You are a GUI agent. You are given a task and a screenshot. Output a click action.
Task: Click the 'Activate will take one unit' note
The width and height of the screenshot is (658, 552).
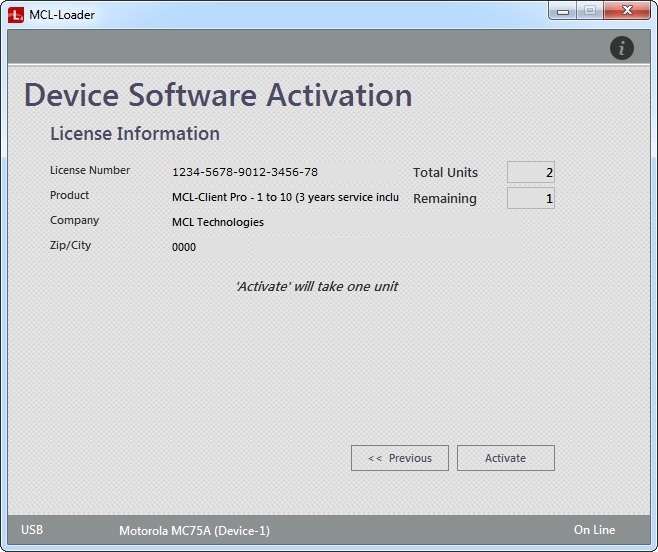(x=316, y=287)
